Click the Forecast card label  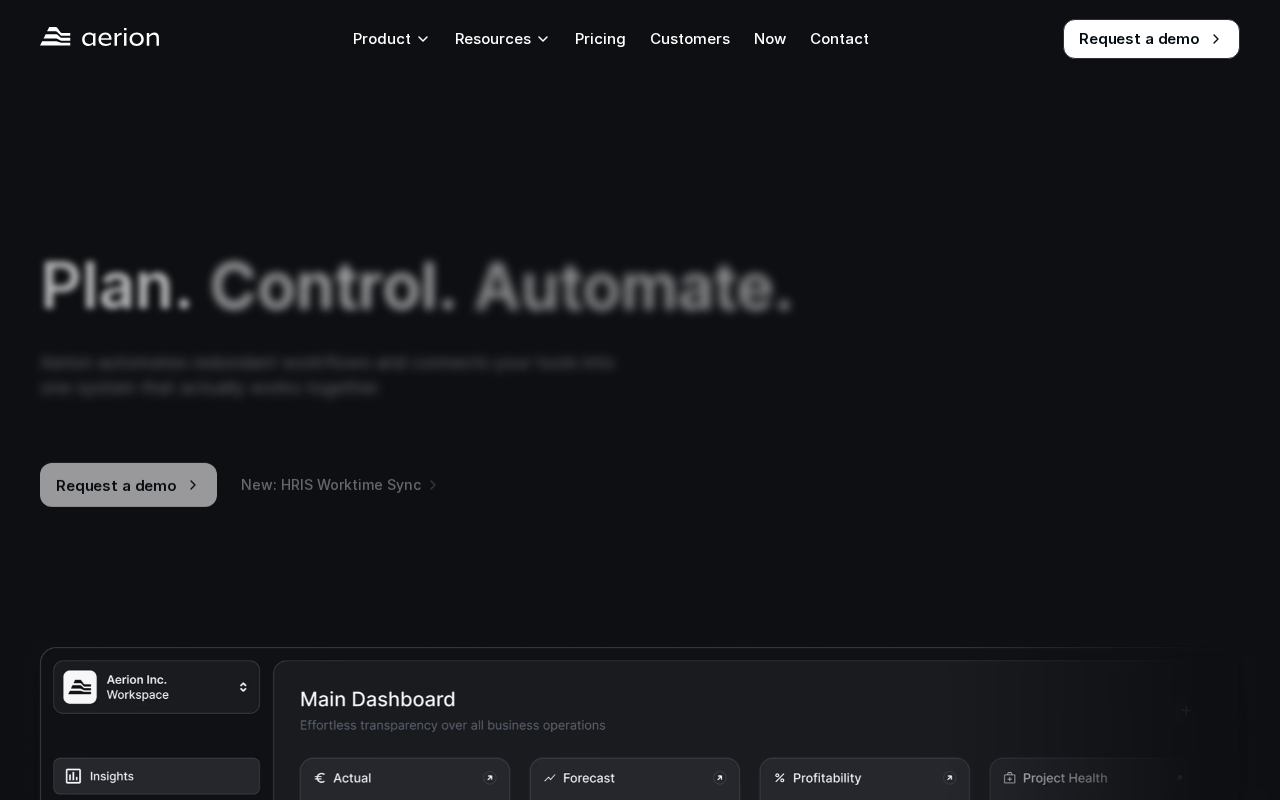[x=589, y=778]
